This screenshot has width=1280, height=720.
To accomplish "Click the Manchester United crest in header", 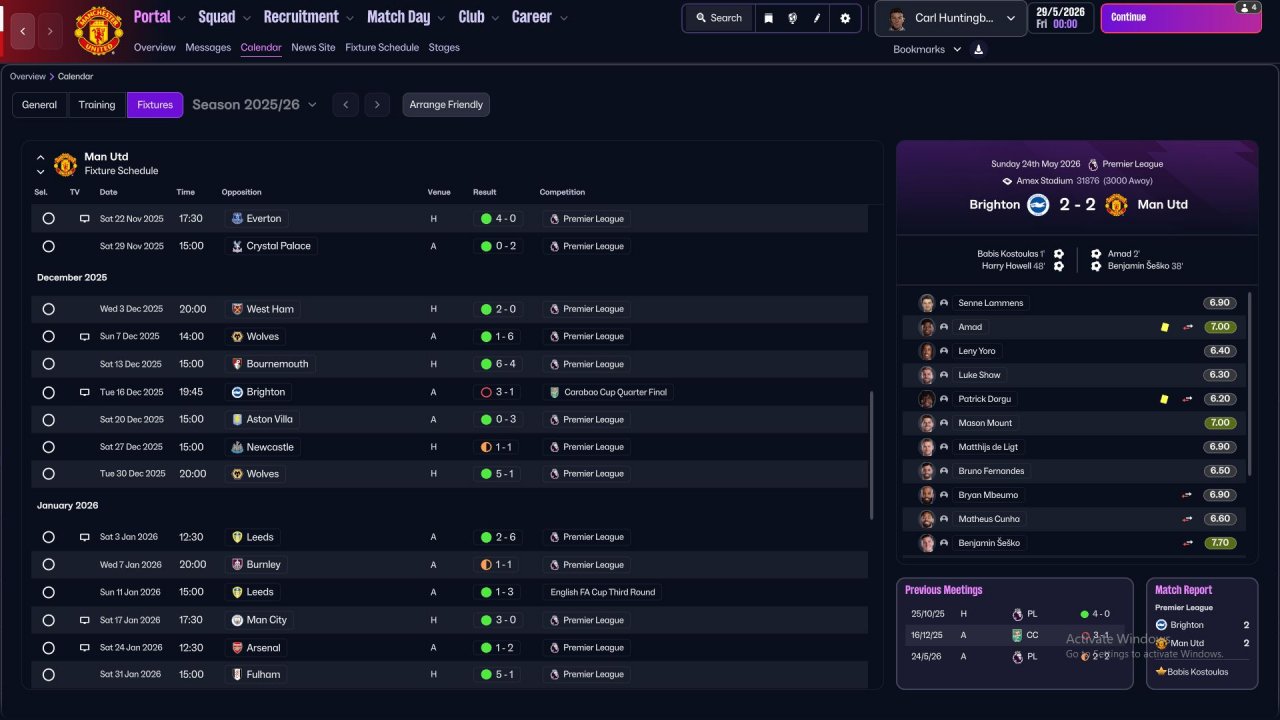I will click(98, 31).
